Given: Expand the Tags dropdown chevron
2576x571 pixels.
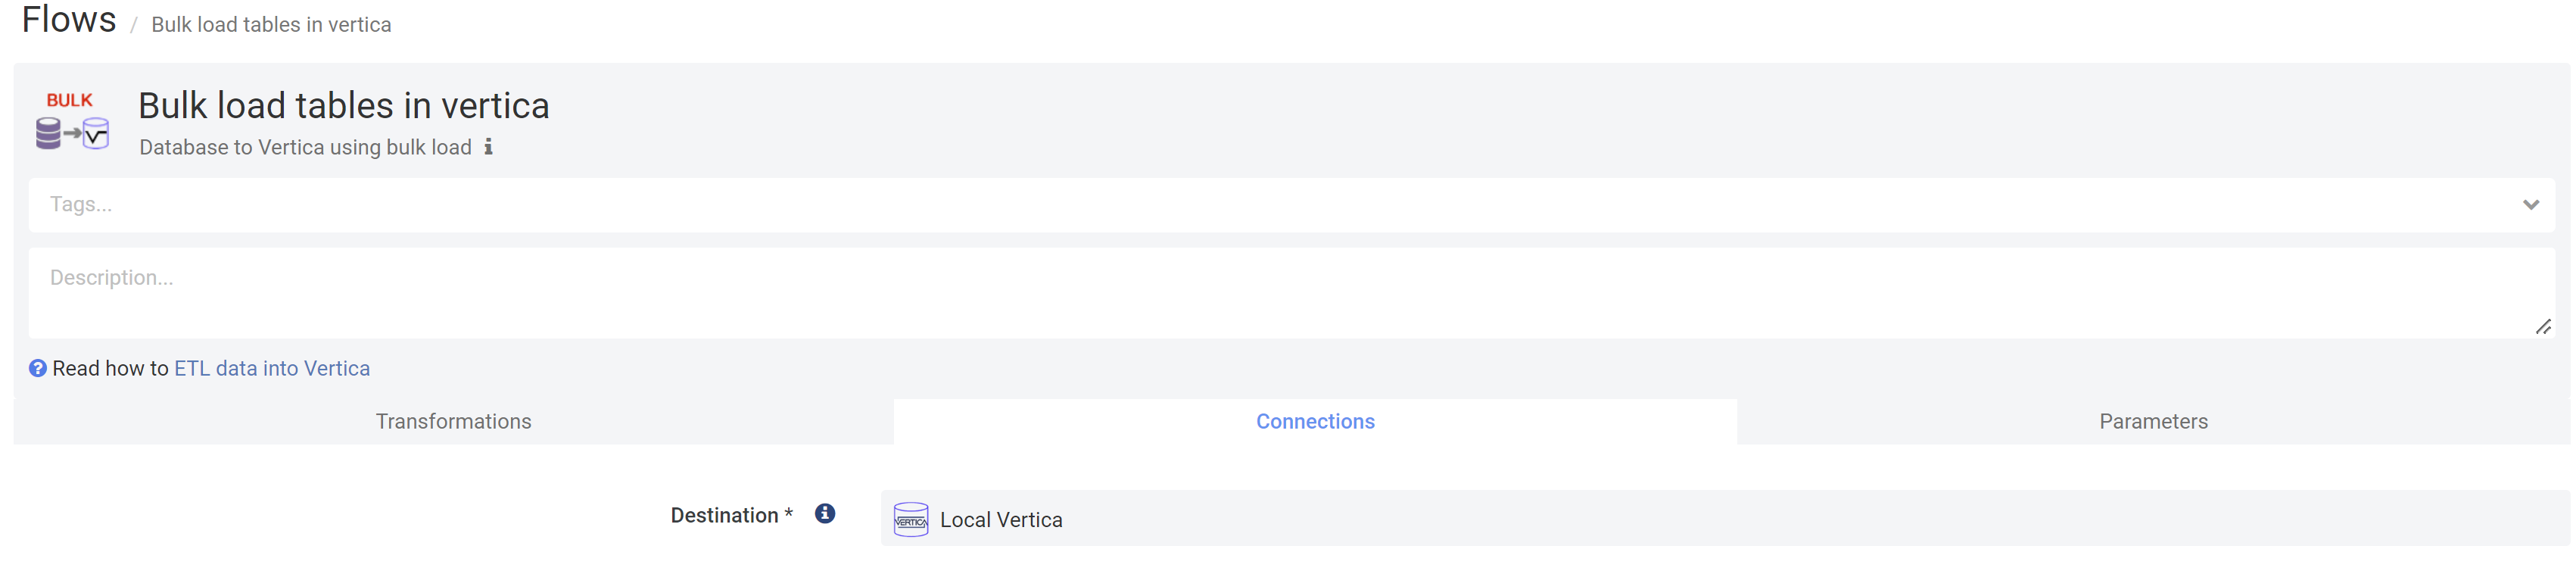Looking at the screenshot, I should (2530, 205).
